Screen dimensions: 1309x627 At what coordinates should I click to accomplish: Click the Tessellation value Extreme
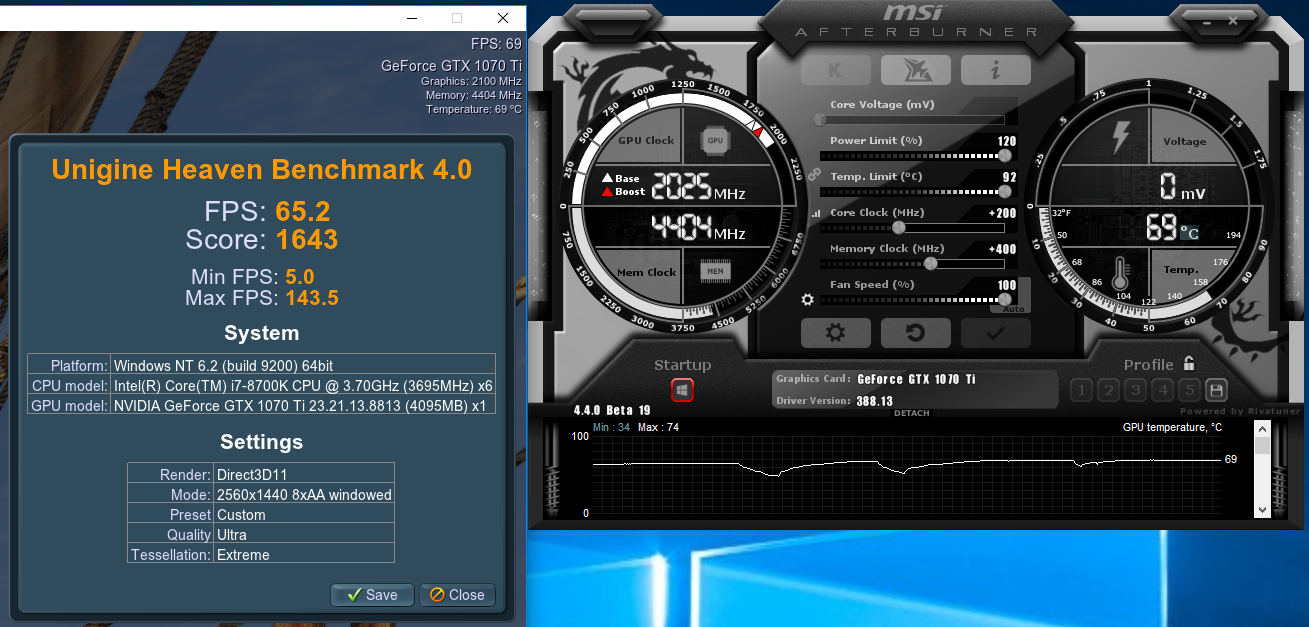(243, 554)
